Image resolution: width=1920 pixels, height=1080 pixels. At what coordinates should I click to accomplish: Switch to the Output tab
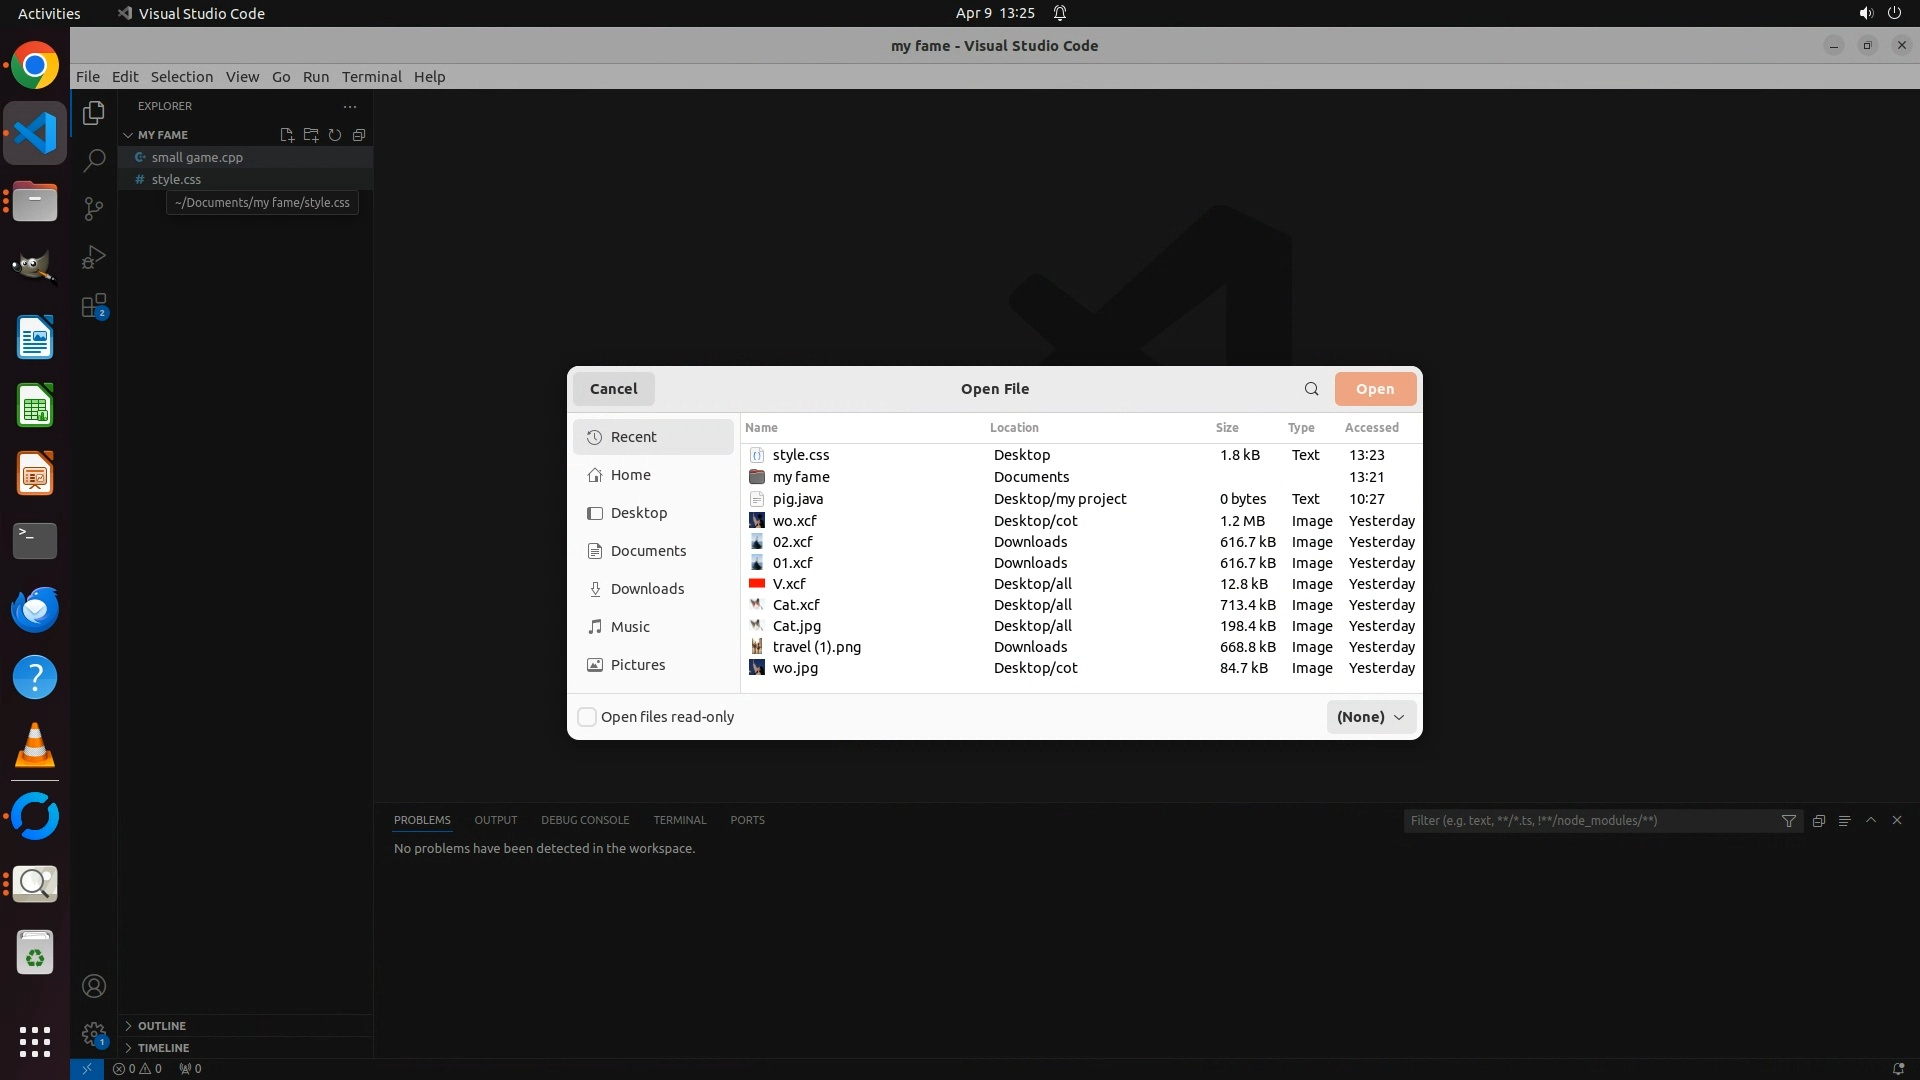[x=495, y=820]
